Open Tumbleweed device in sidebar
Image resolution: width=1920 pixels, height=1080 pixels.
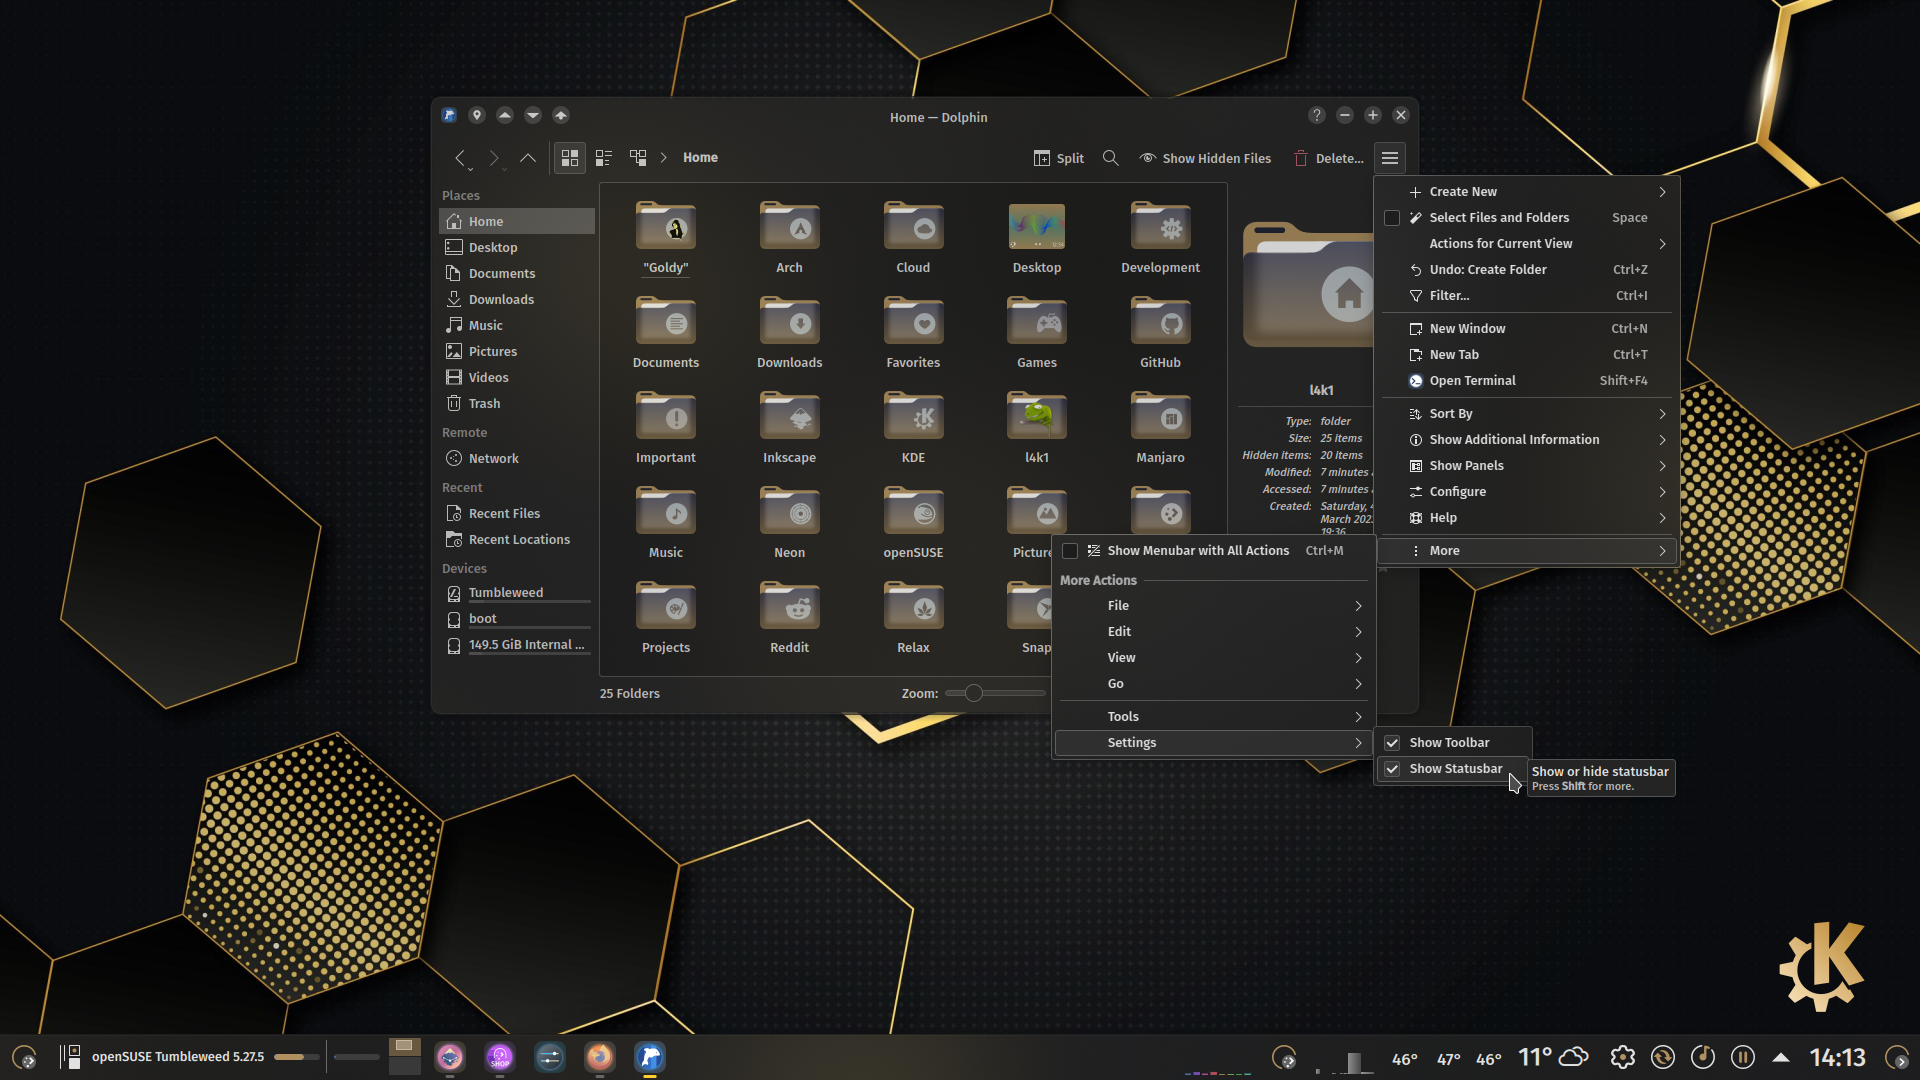(517, 592)
